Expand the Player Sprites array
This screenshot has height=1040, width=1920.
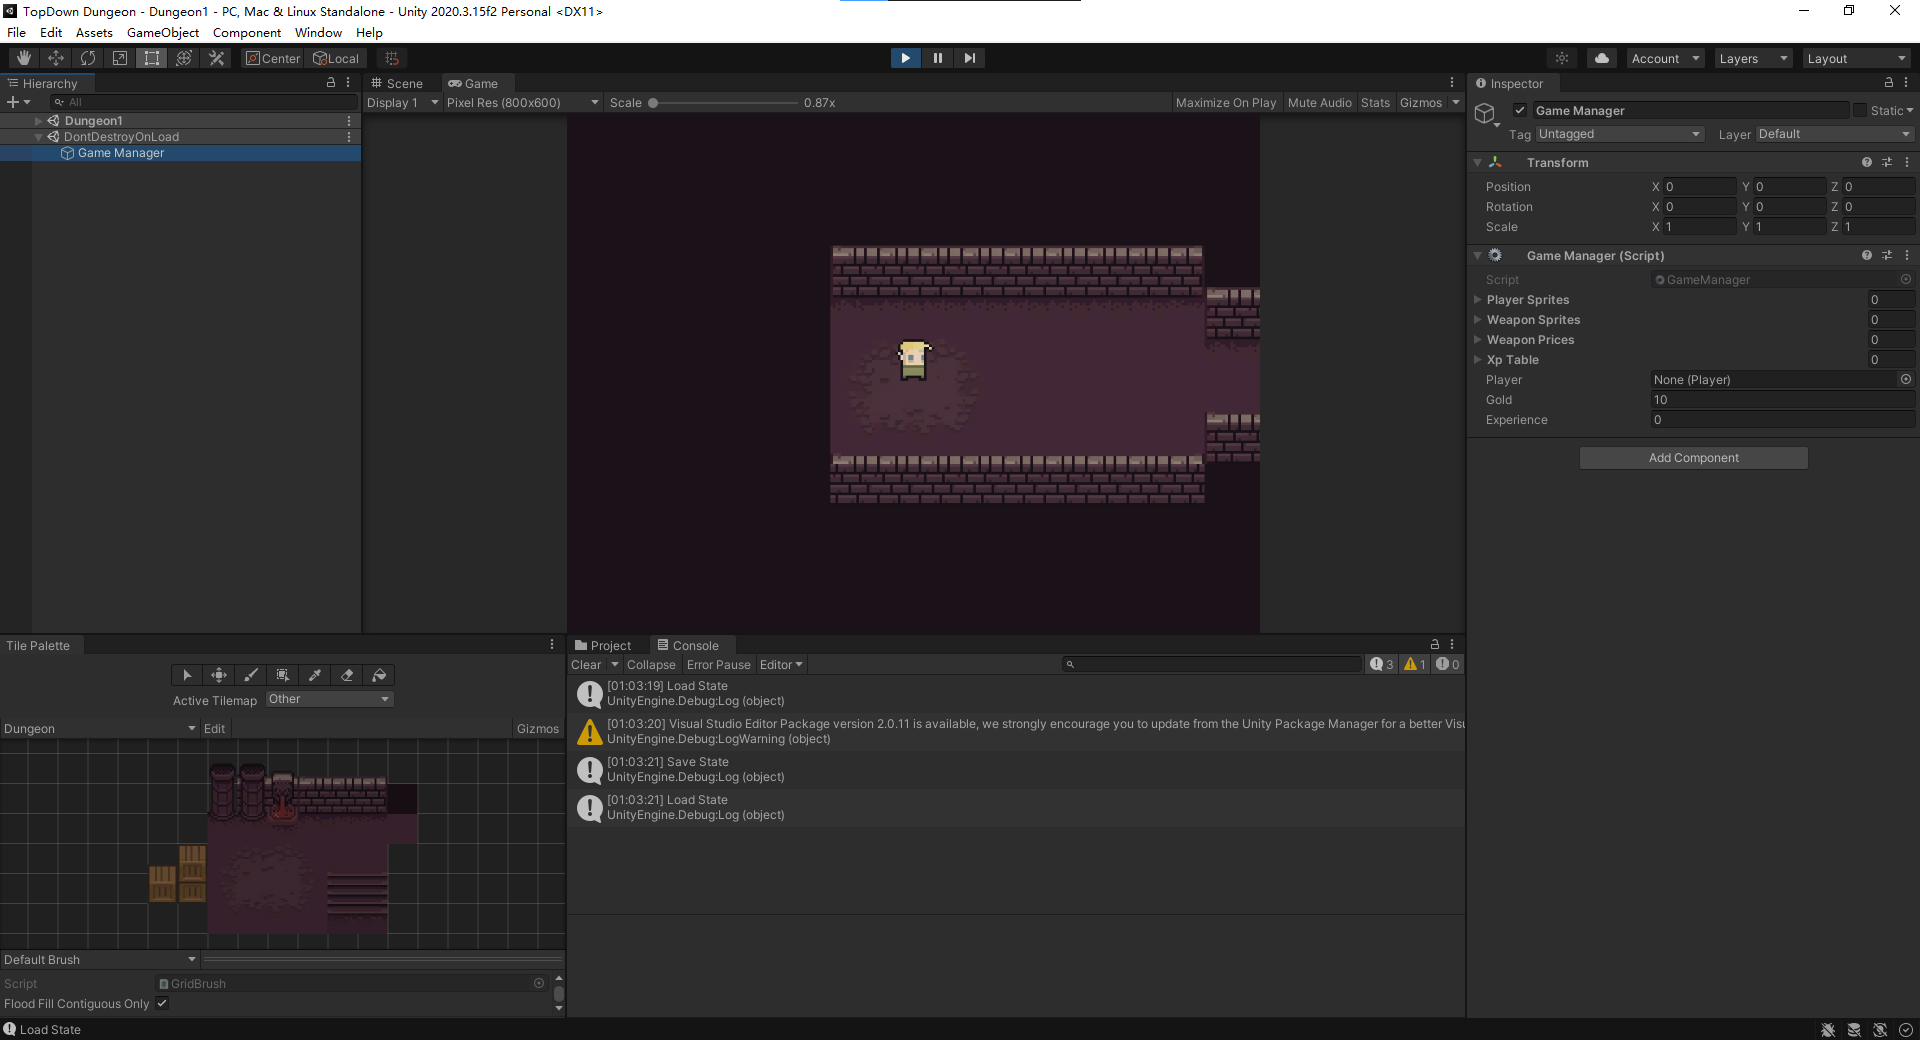tap(1478, 300)
